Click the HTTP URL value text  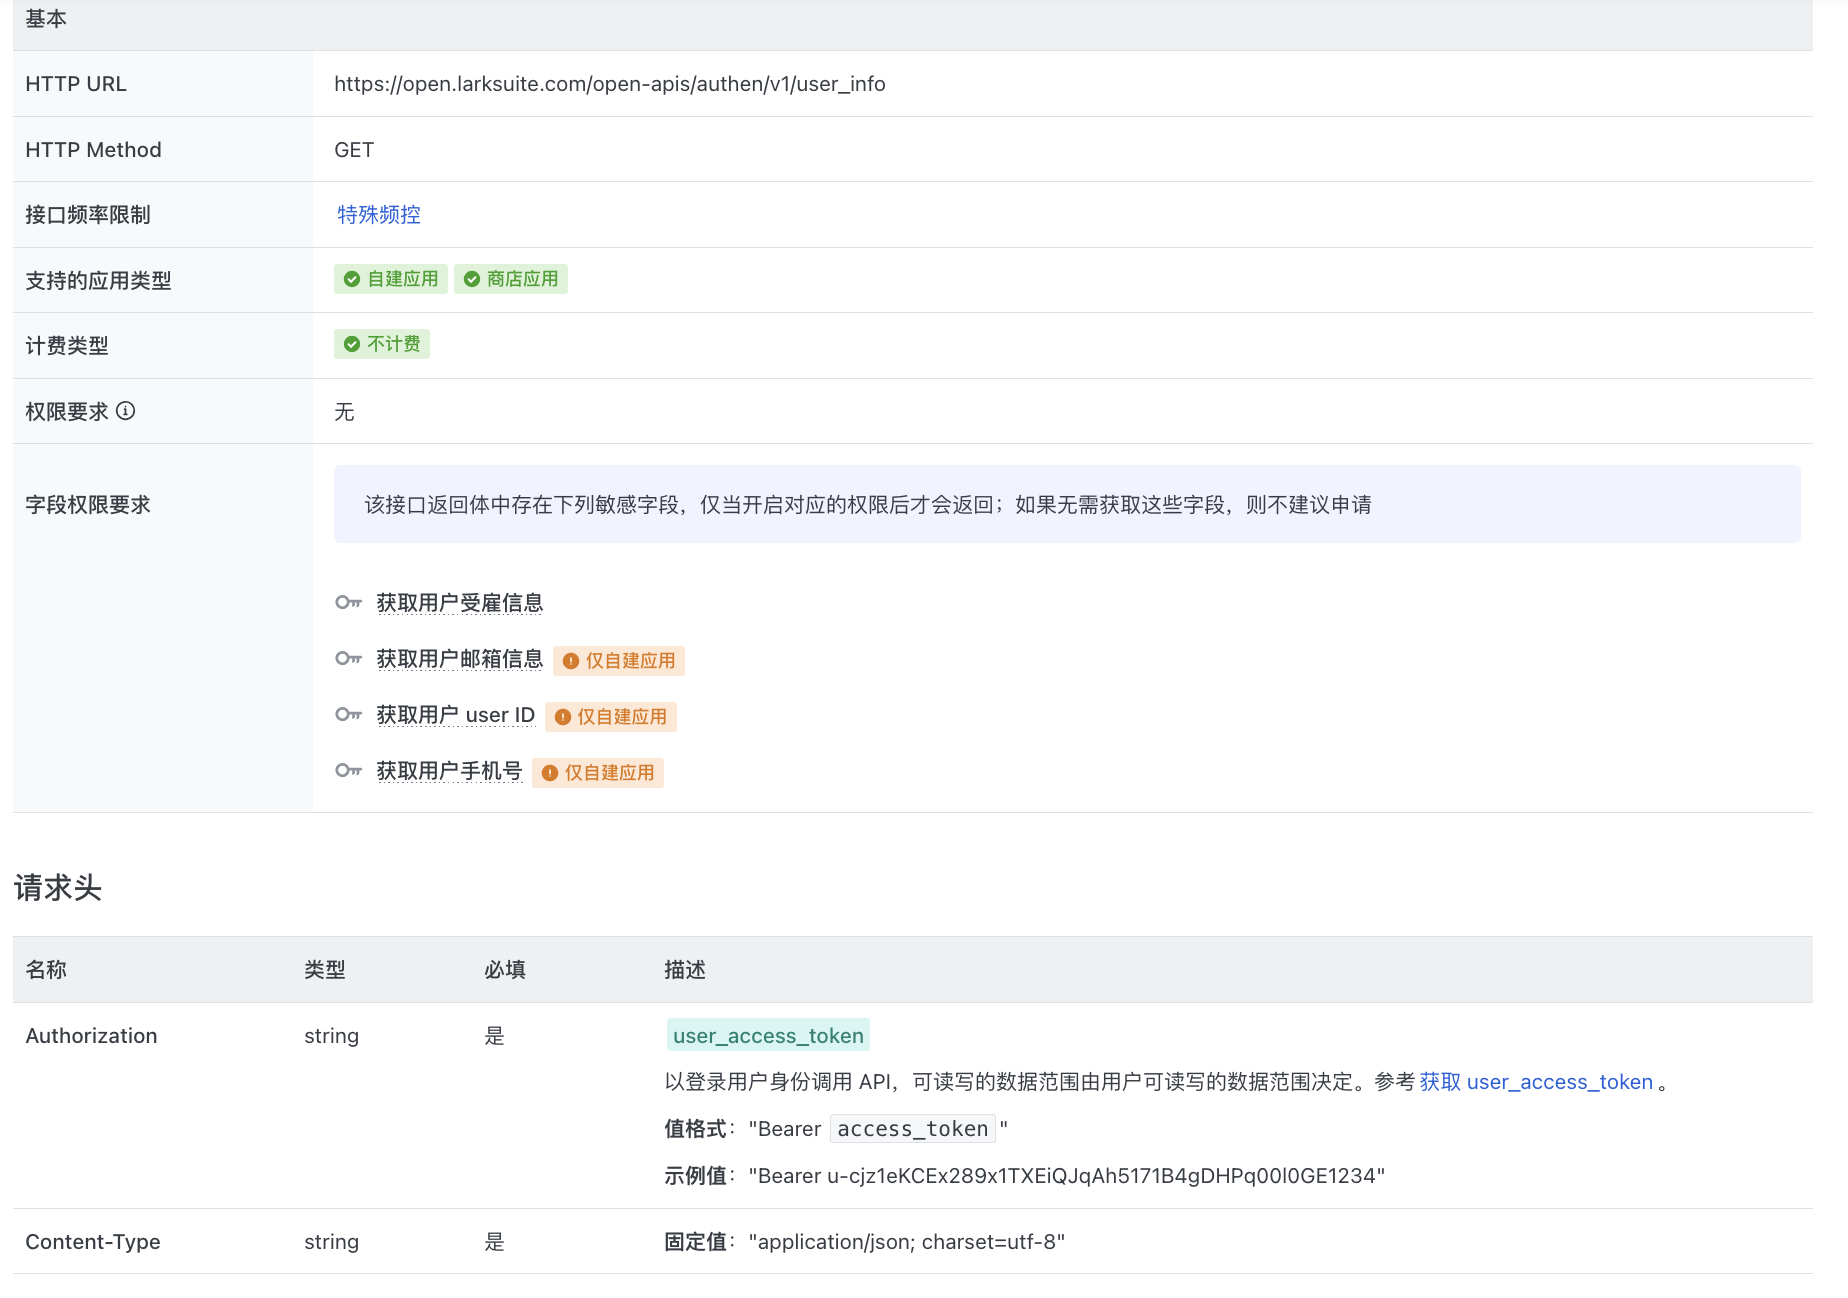coord(609,84)
